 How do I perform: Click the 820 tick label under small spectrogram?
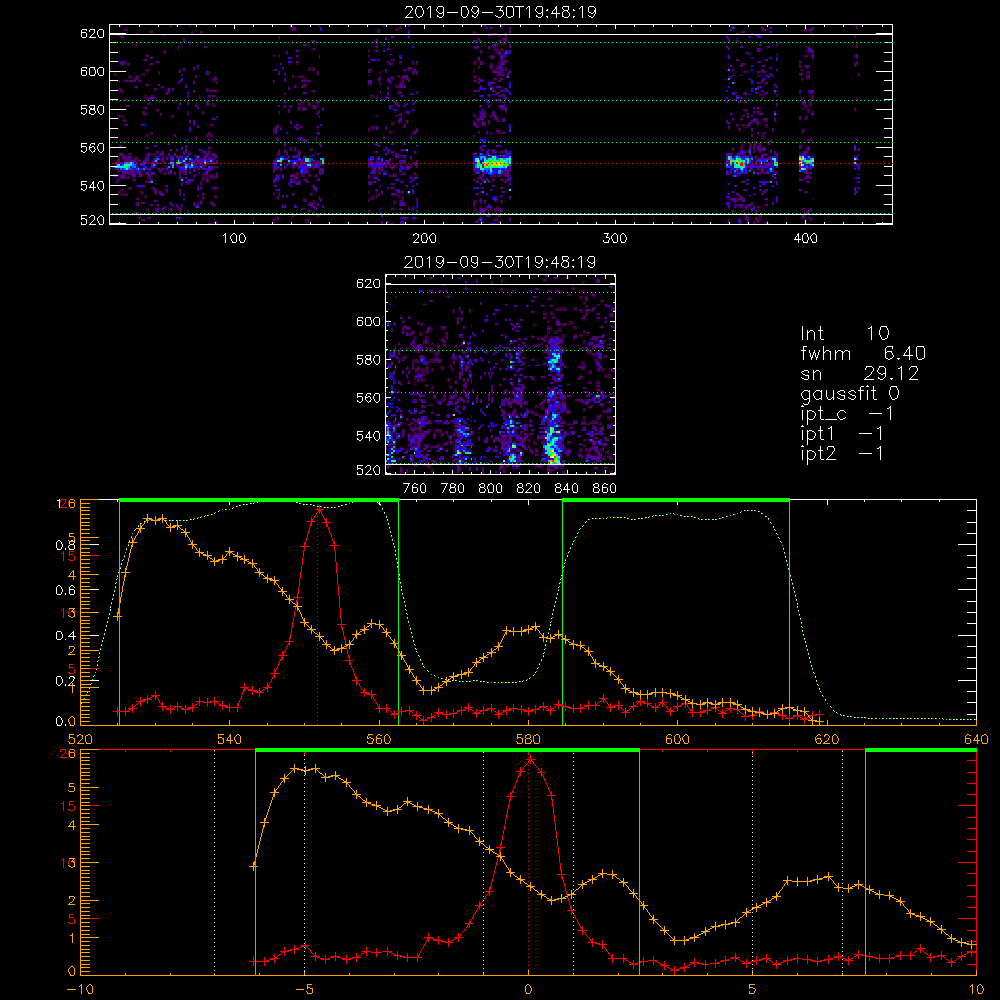(x=529, y=489)
